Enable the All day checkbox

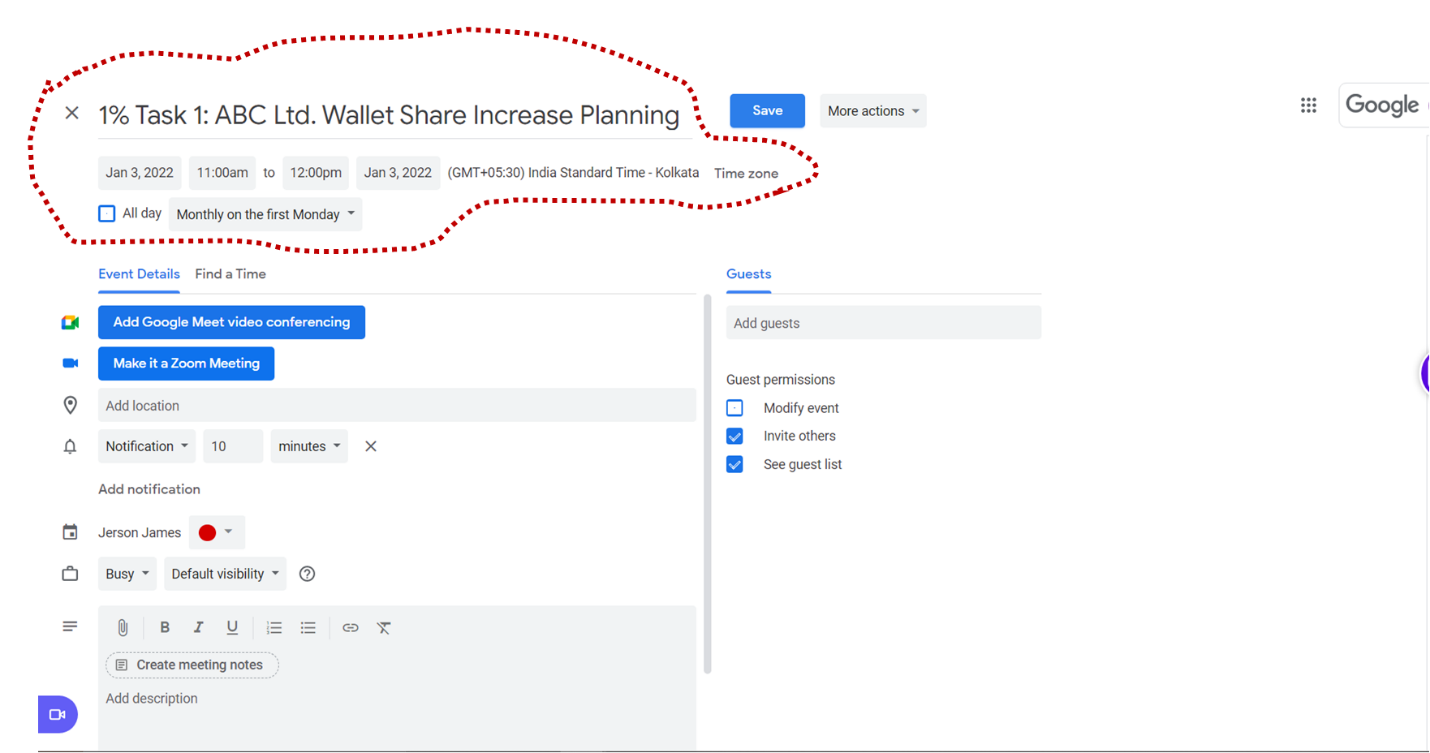pos(107,214)
